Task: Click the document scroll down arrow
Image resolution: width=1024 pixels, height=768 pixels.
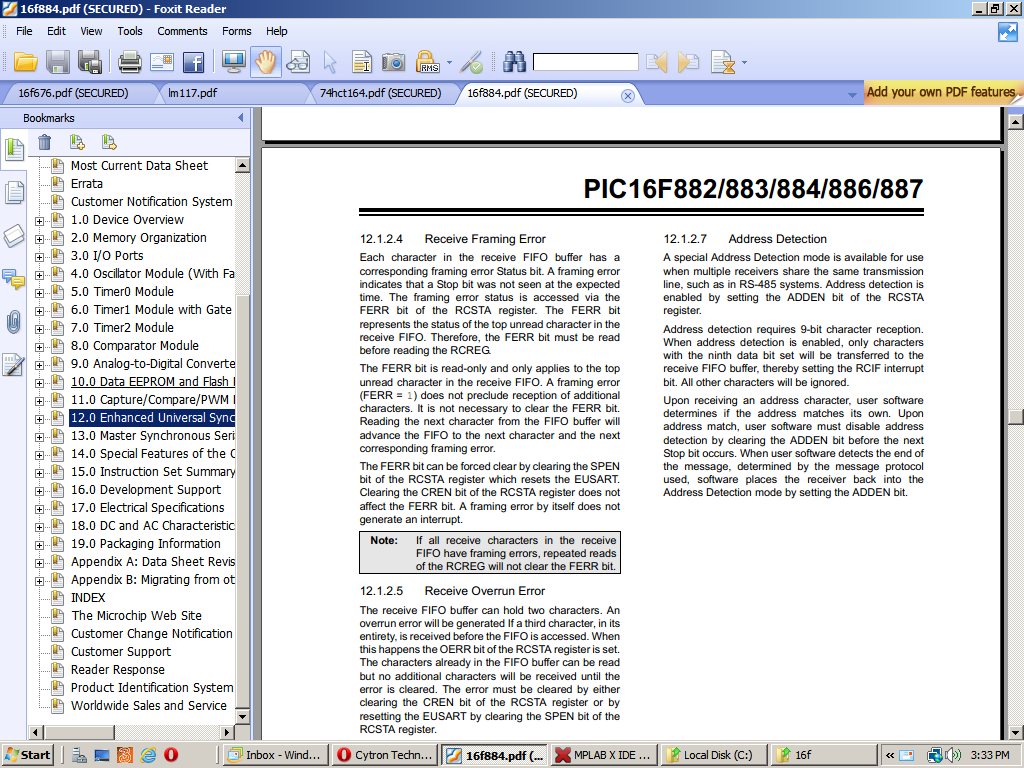Action: tap(1016, 732)
